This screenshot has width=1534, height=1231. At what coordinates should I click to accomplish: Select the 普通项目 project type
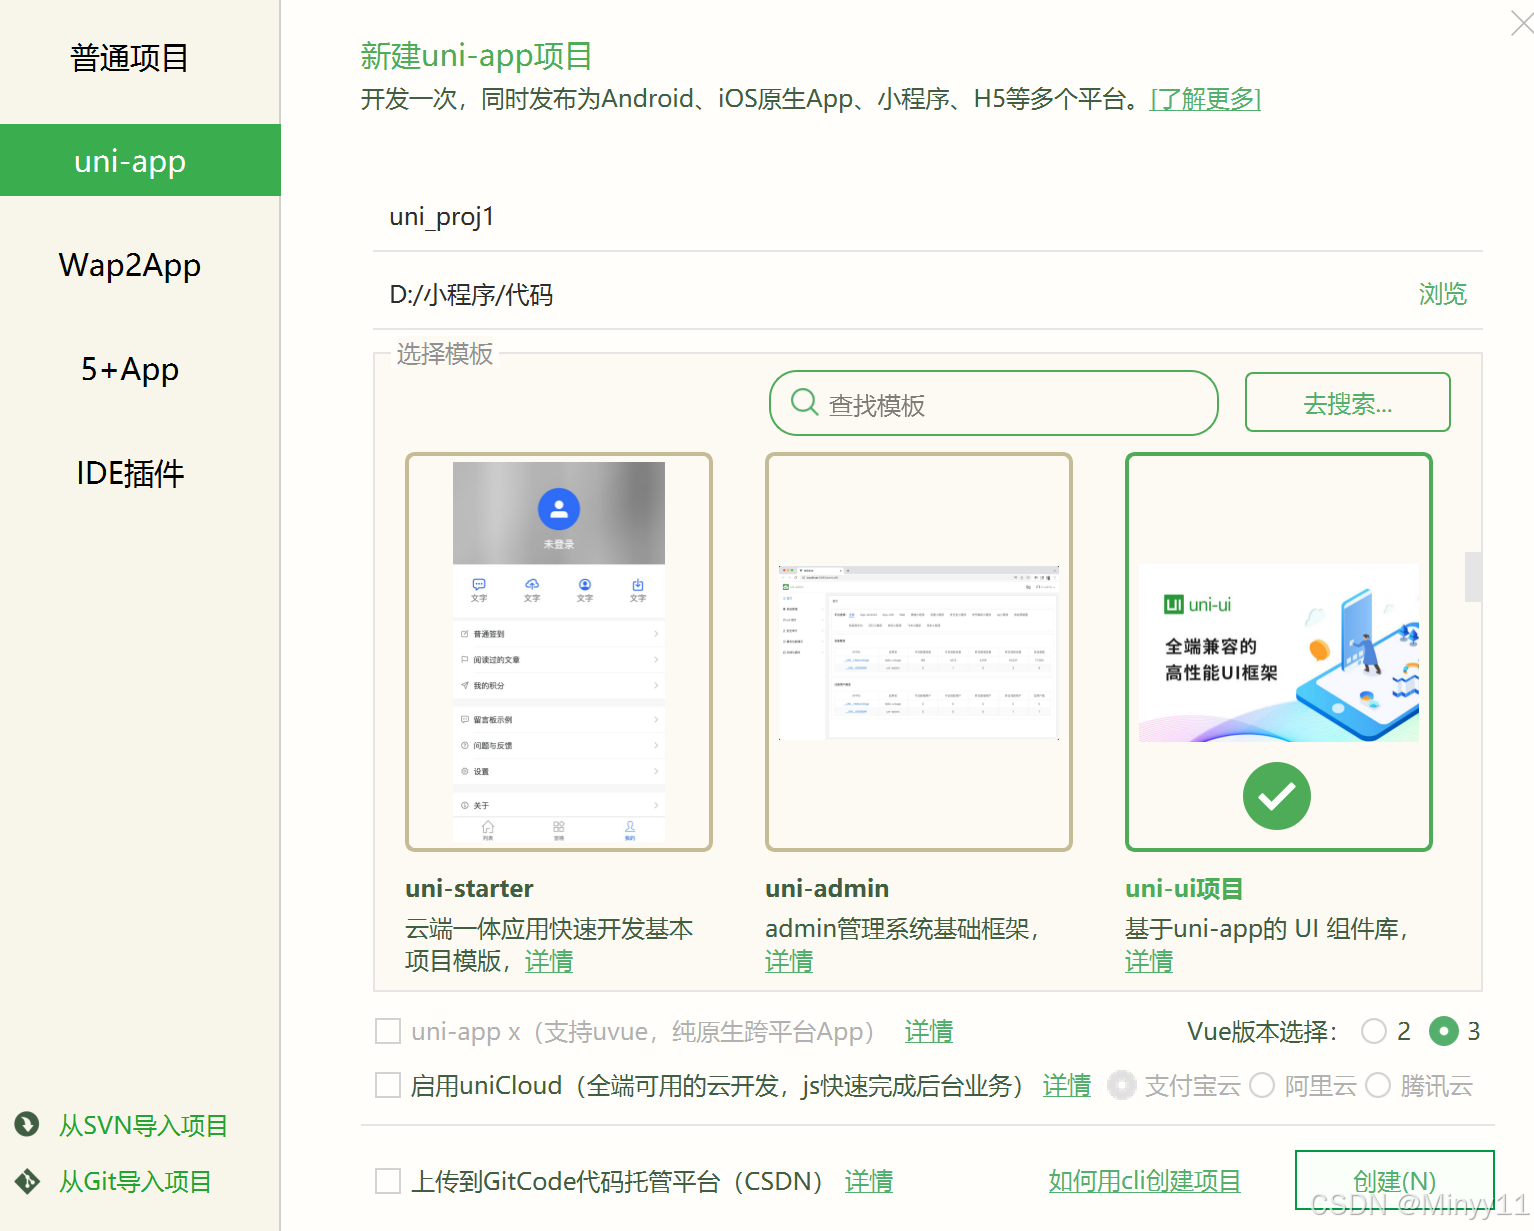coord(130,58)
